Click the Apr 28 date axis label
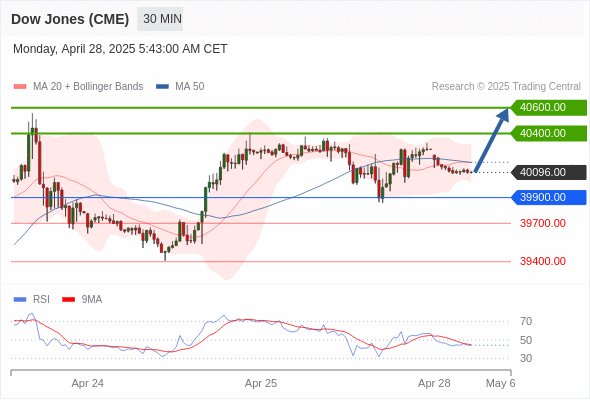Image resolution: width=590 pixels, height=400 pixels. point(434,383)
